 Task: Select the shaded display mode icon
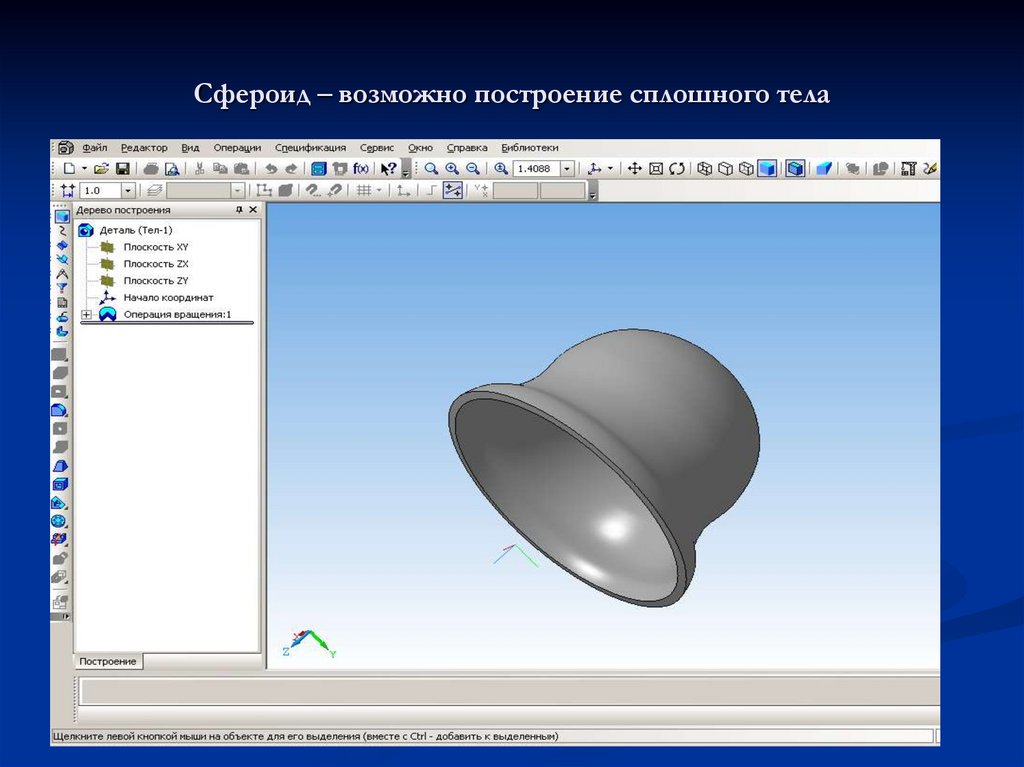coord(766,168)
